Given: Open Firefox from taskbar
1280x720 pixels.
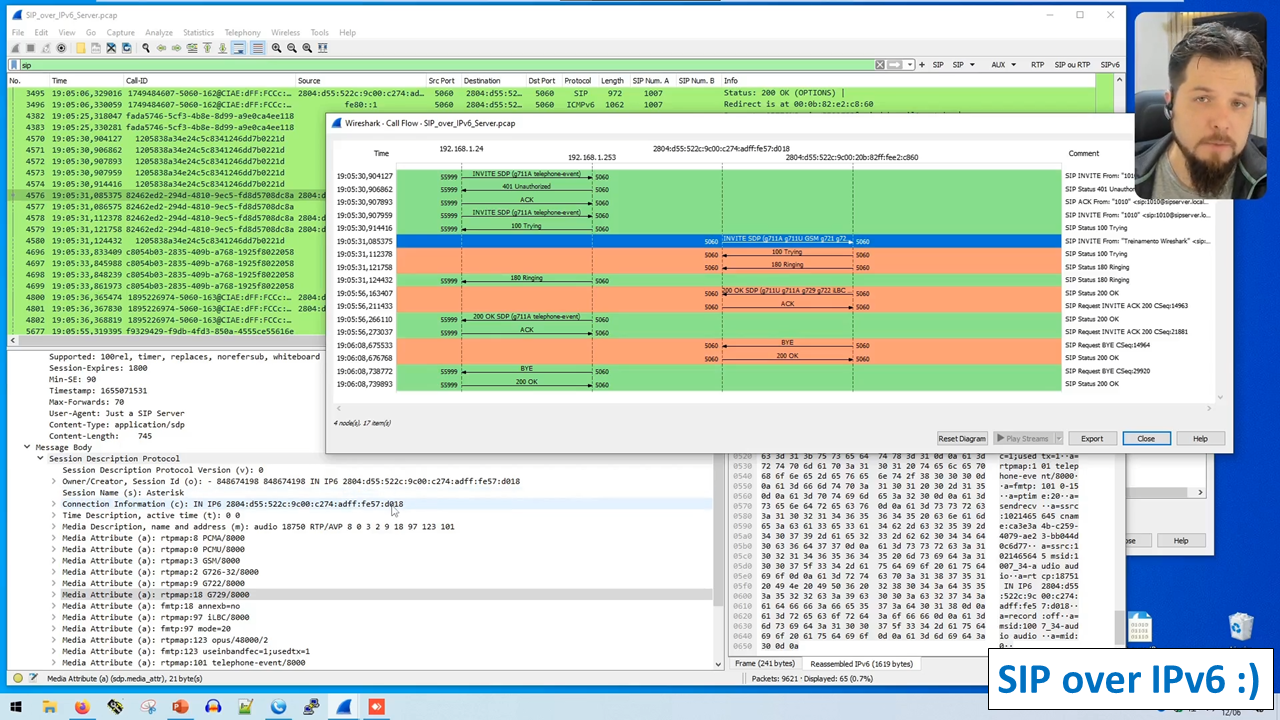Looking at the screenshot, I should (x=82, y=707).
